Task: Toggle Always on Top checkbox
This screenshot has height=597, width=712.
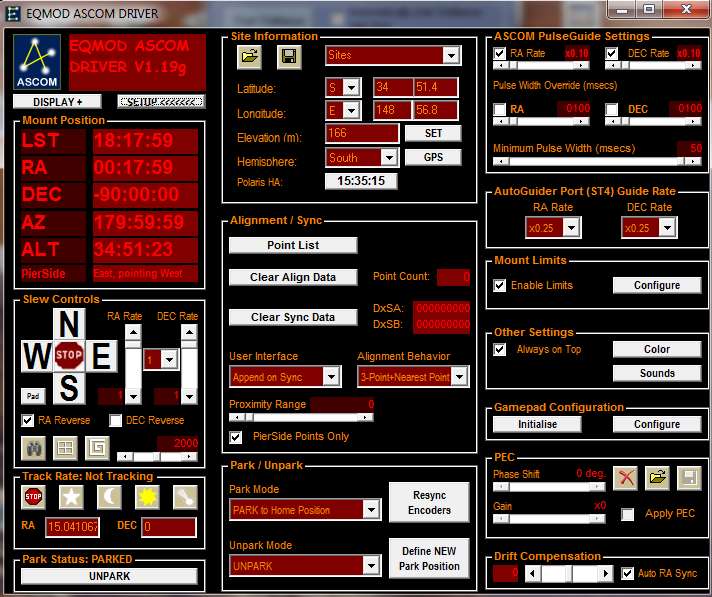Action: click(x=499, y=350)
